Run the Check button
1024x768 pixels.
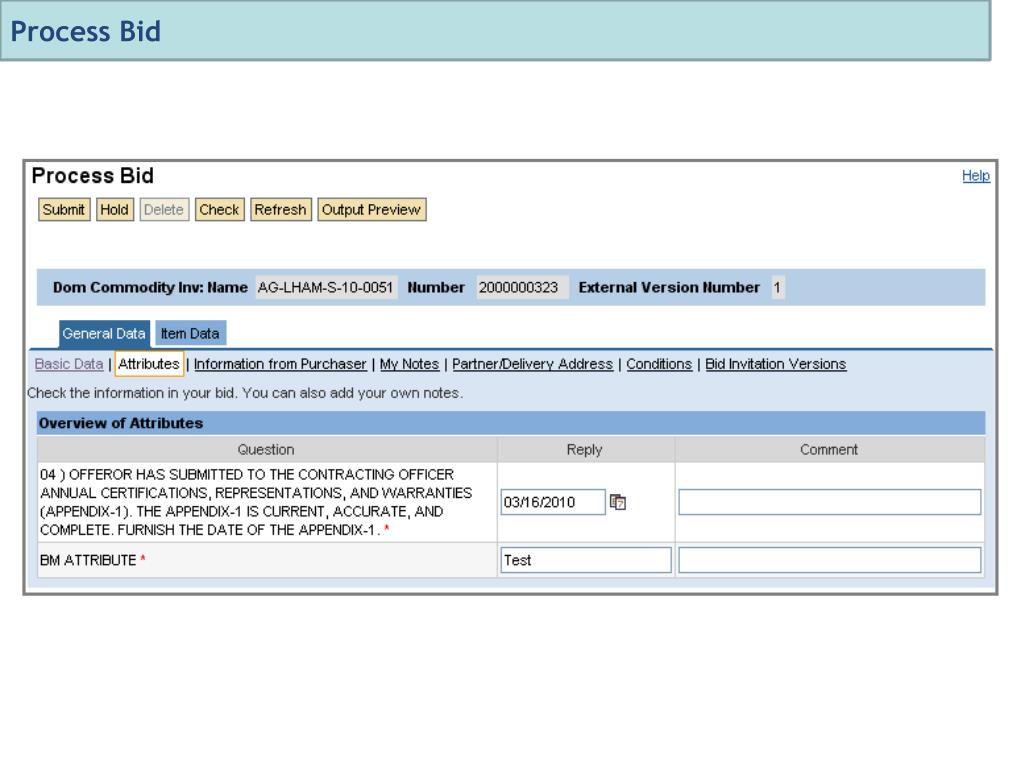(219, 210)
